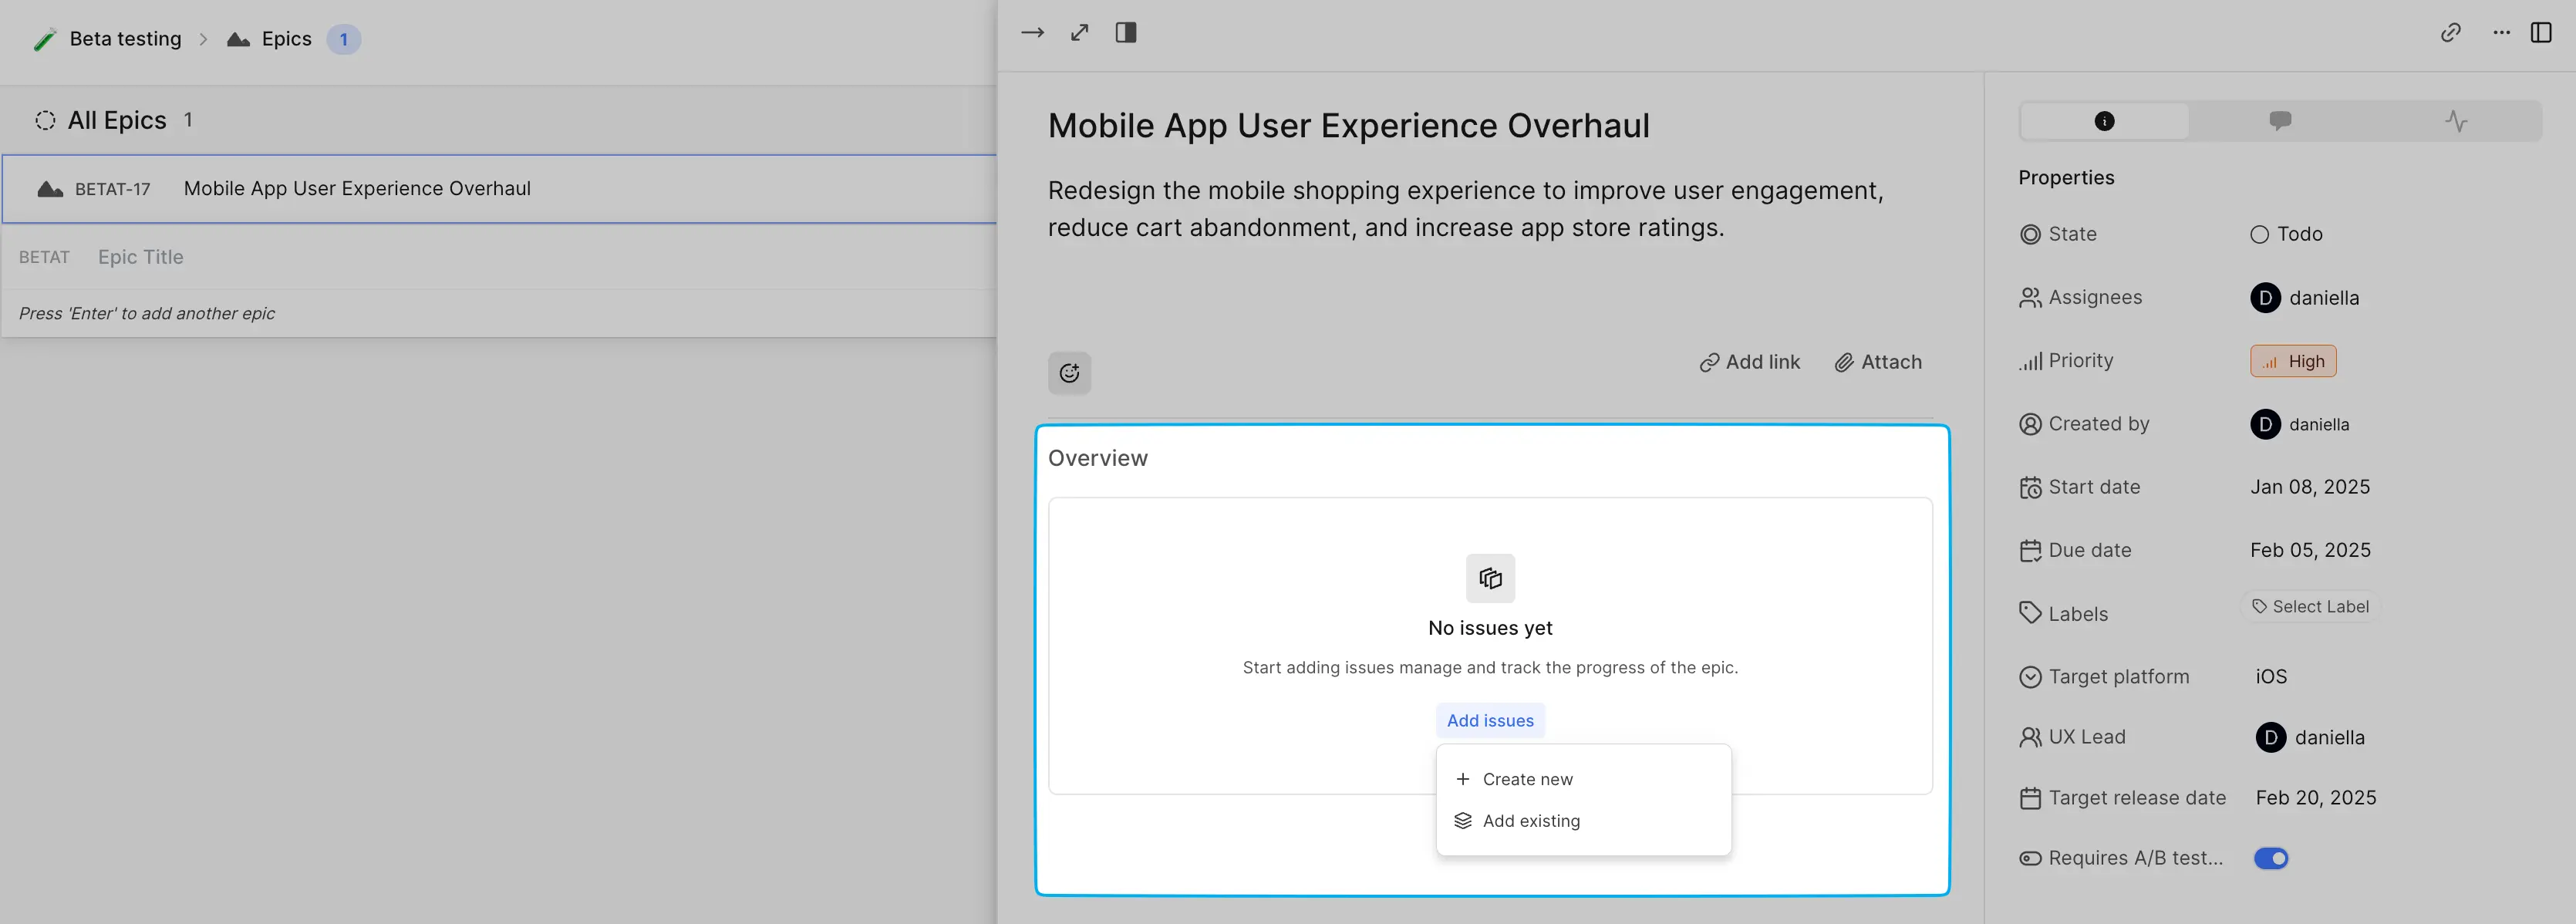This screenshot has width=2576, height=924.
Task: Click the BETAT-17 epic title input field
Action: (358, 186)
